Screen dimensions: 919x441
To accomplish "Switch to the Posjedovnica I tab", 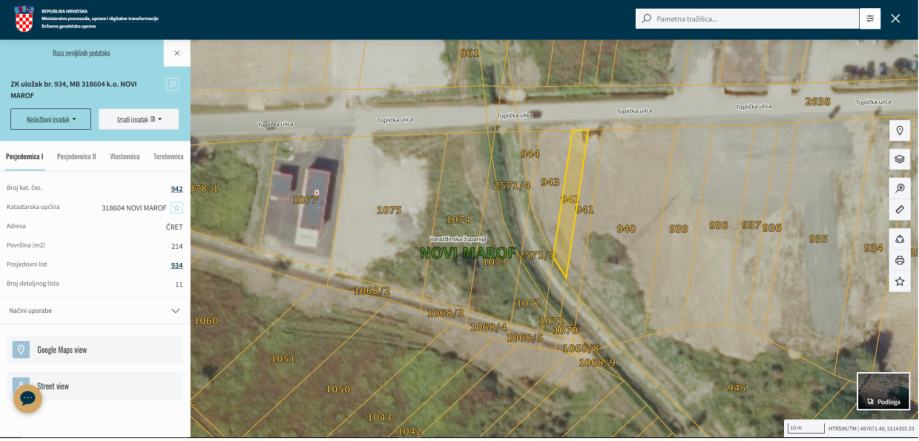I will point(24,157).
